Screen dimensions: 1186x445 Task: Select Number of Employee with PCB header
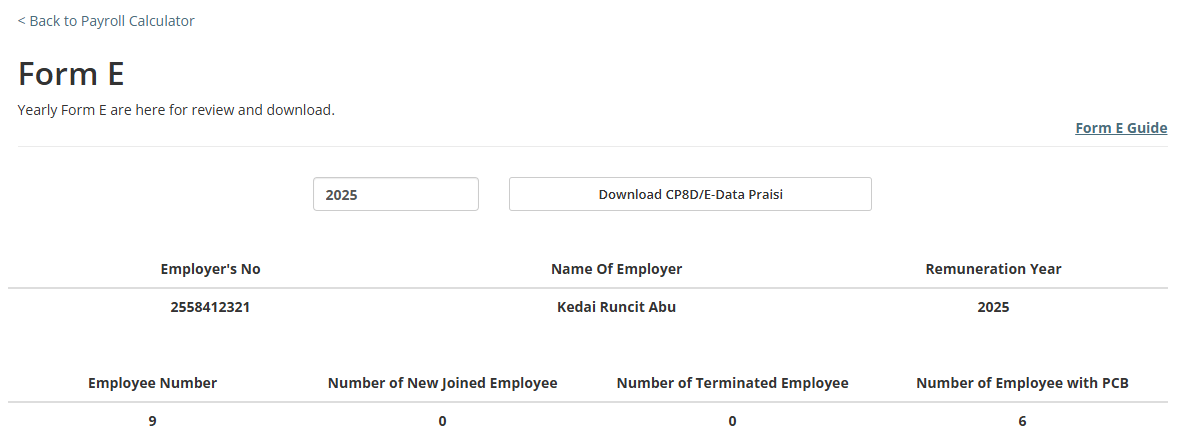(1022, 383)
